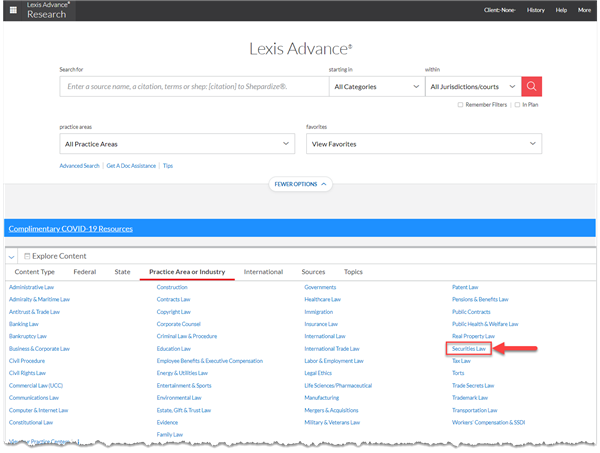Image resolution: width=600 pixels, height=453 pixels.
Task: Open Energy & Utilities Law link
Action: tap(182, 373)
